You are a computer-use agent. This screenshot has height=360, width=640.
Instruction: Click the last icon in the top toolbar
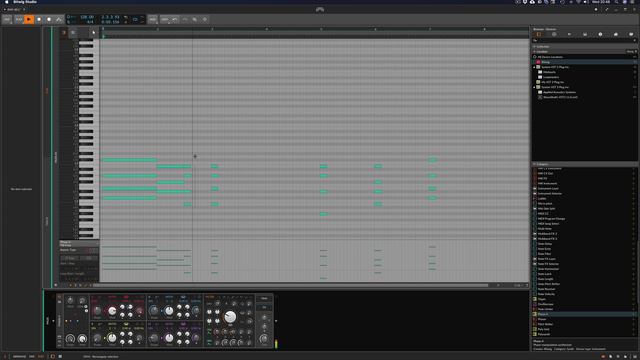click(x=205, y=19)
